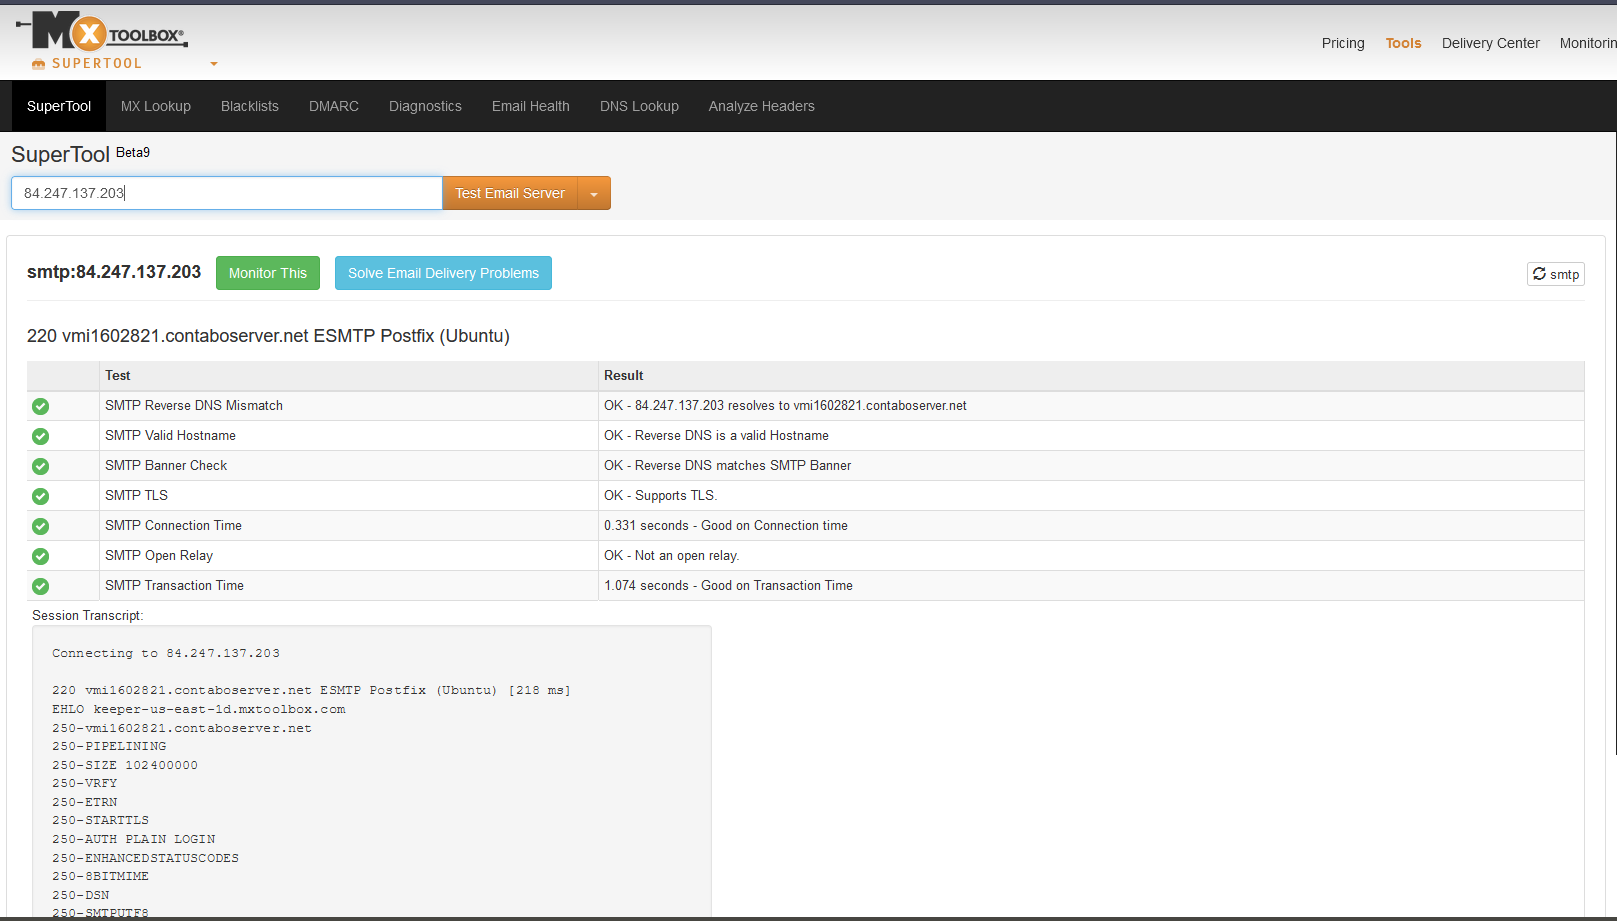Click transcript line '250-PIPELINING'
Viewport: 1617px width, 921px height.
click(x=109, y=747)
